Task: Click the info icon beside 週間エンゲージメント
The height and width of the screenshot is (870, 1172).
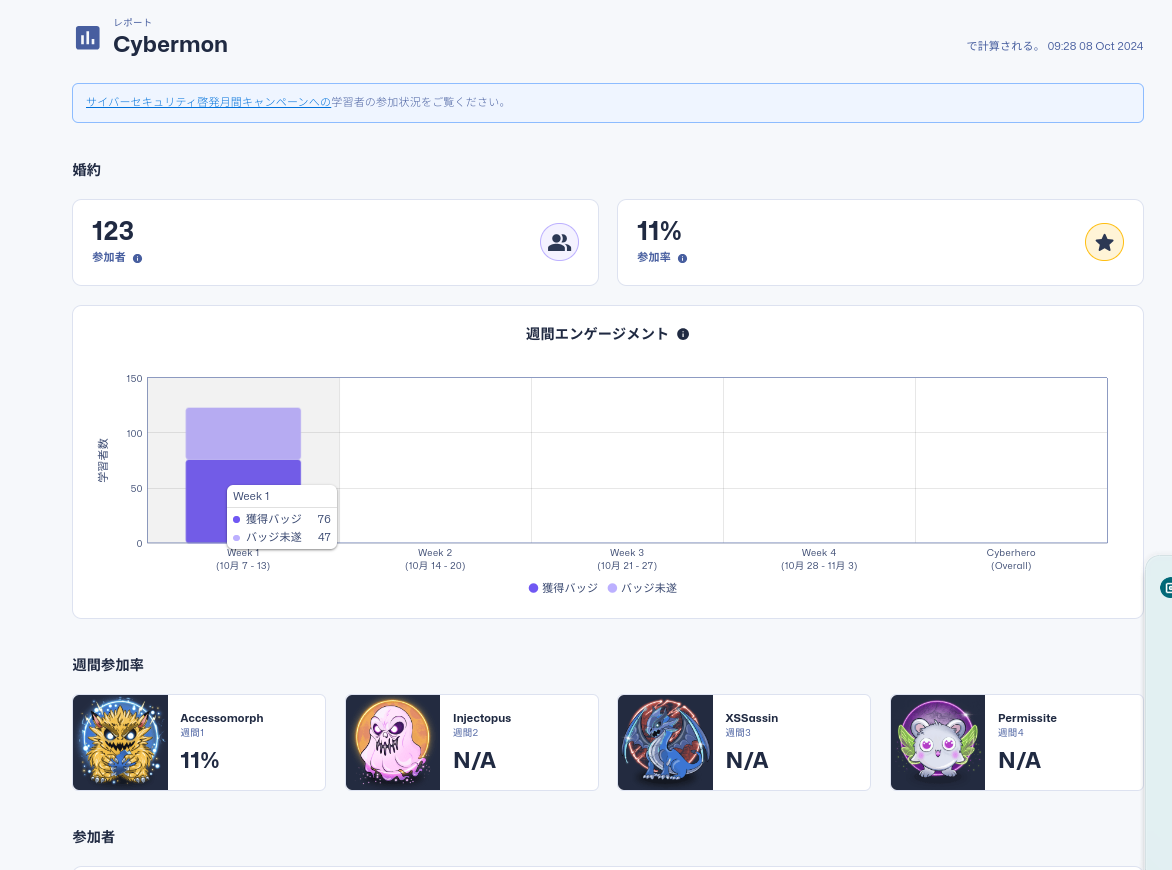Action: tap(683, 334)
